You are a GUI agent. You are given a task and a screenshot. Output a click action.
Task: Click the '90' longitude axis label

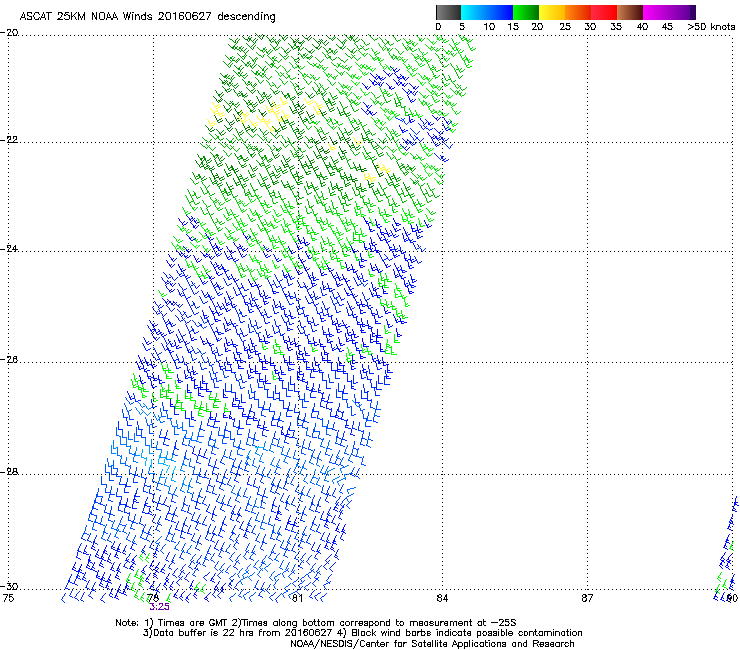click(732, 598)
